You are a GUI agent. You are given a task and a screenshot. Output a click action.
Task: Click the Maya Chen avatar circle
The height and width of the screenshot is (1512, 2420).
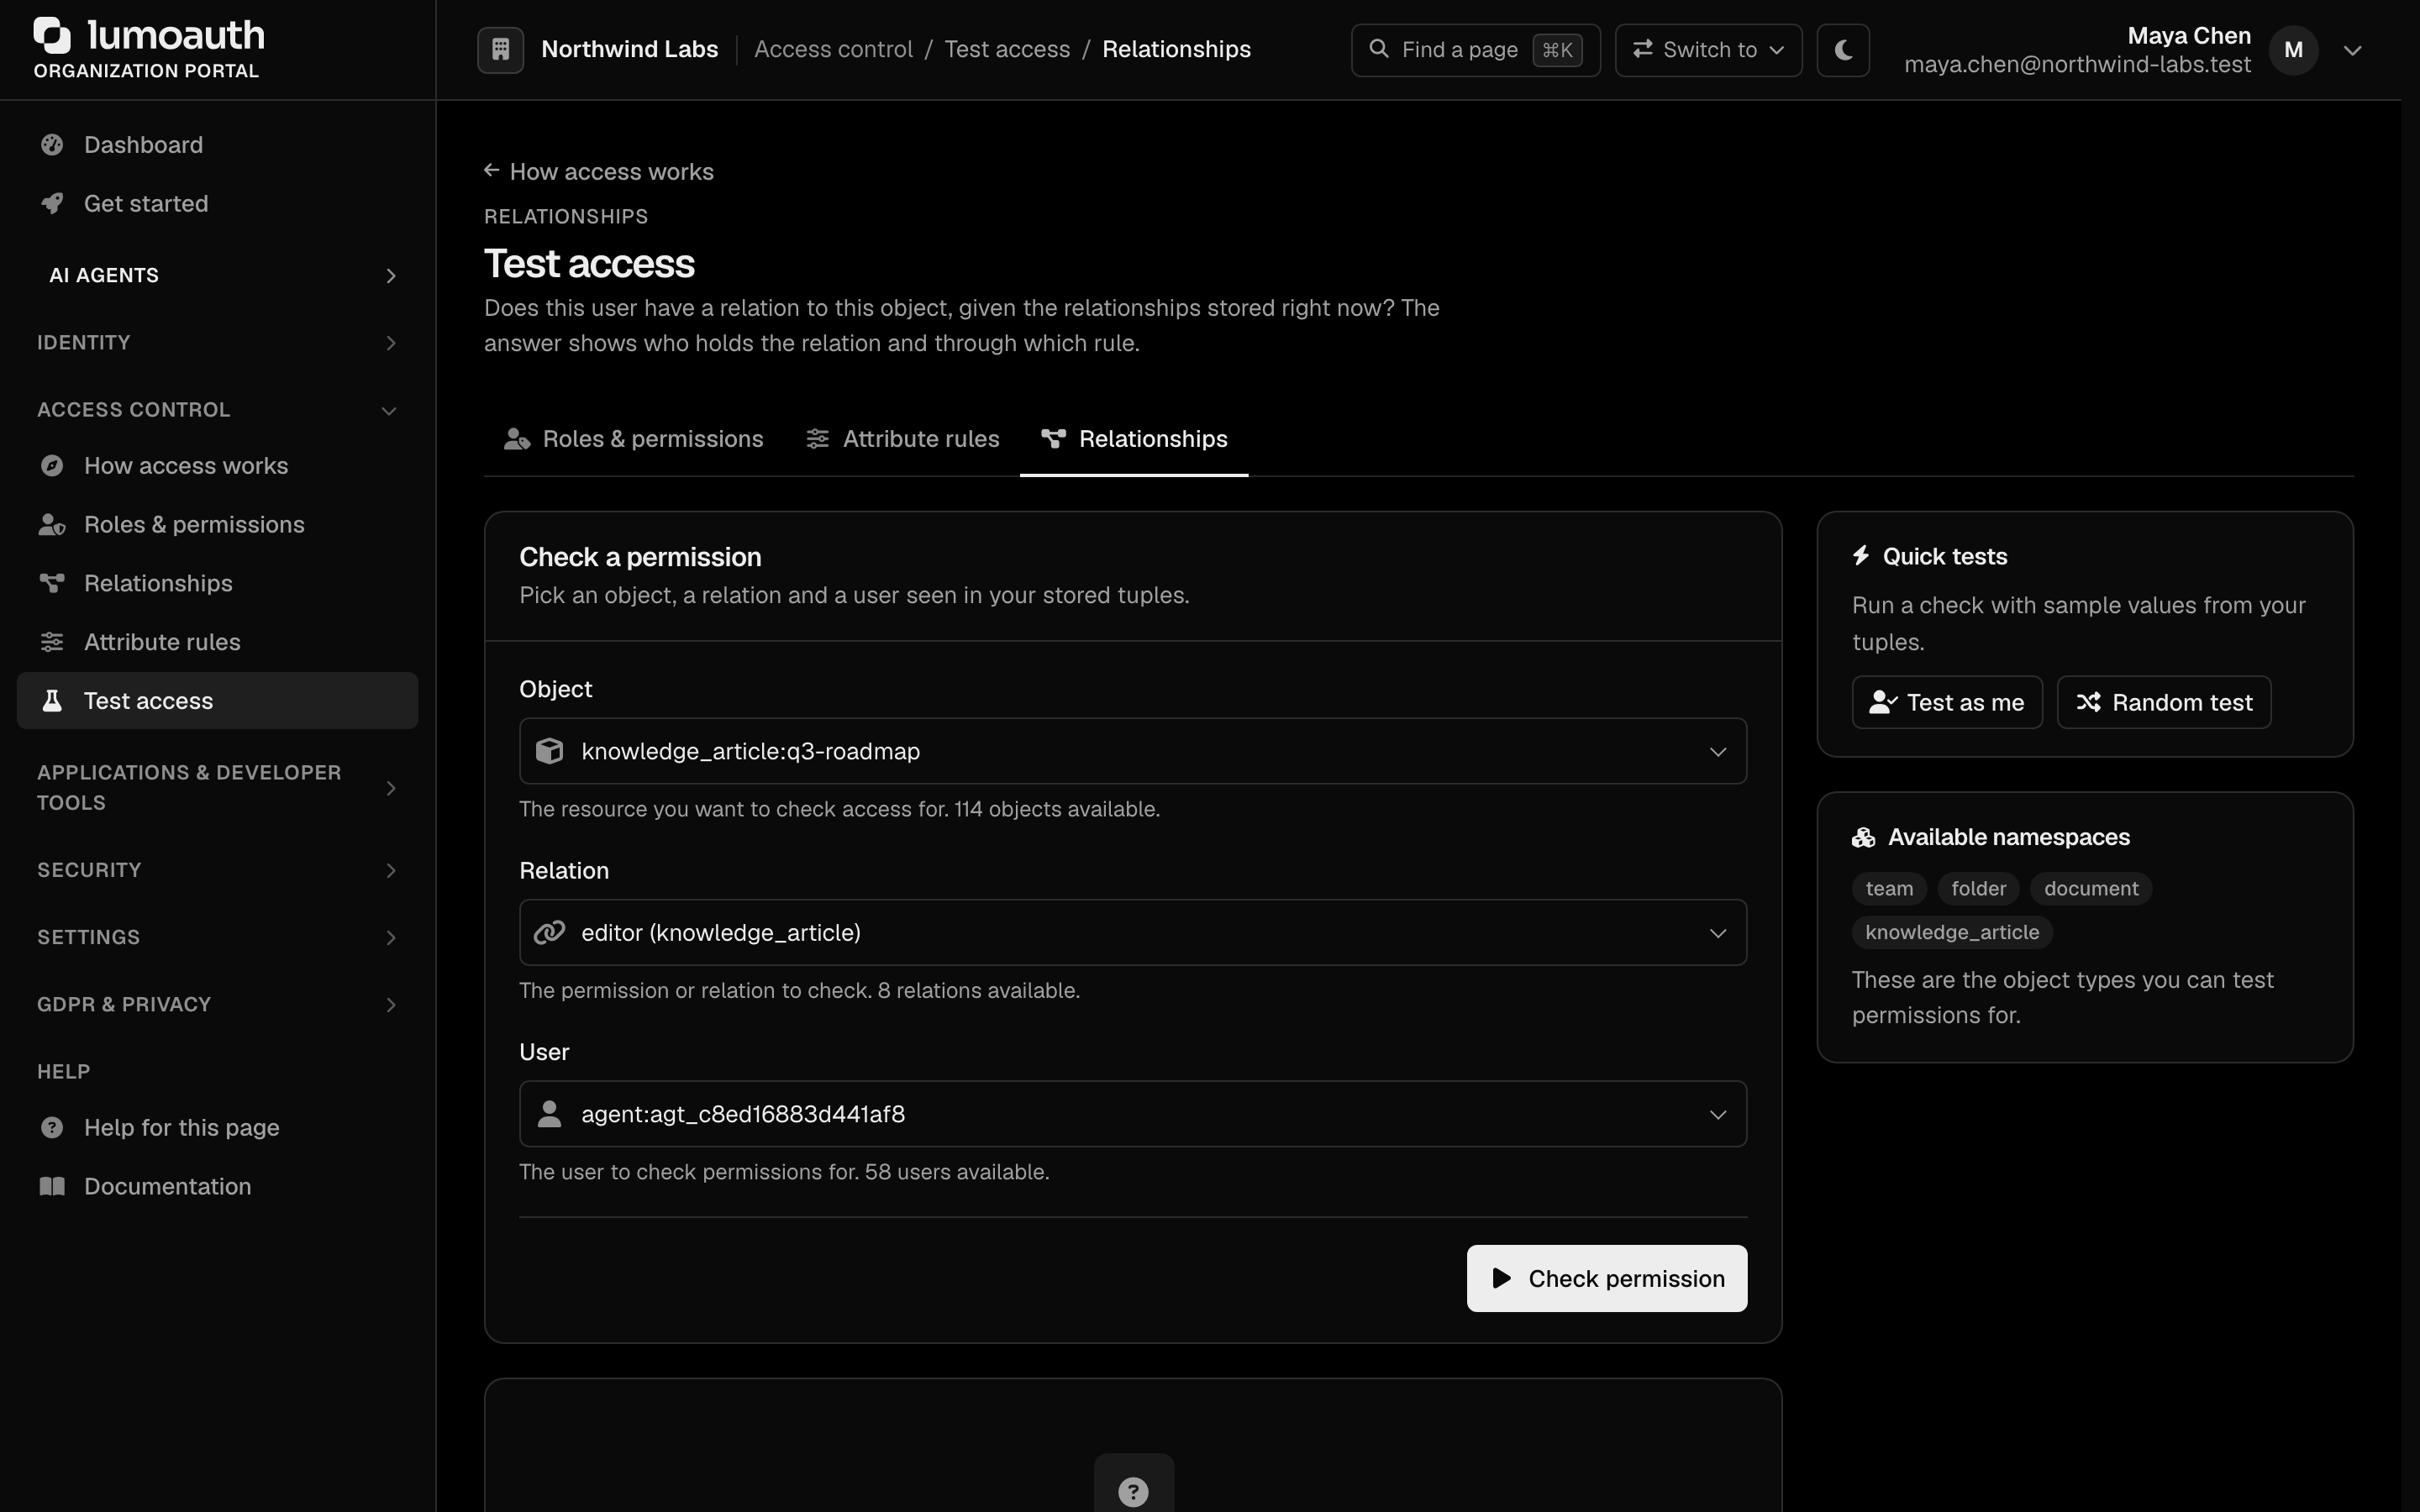pos(2293,50)
